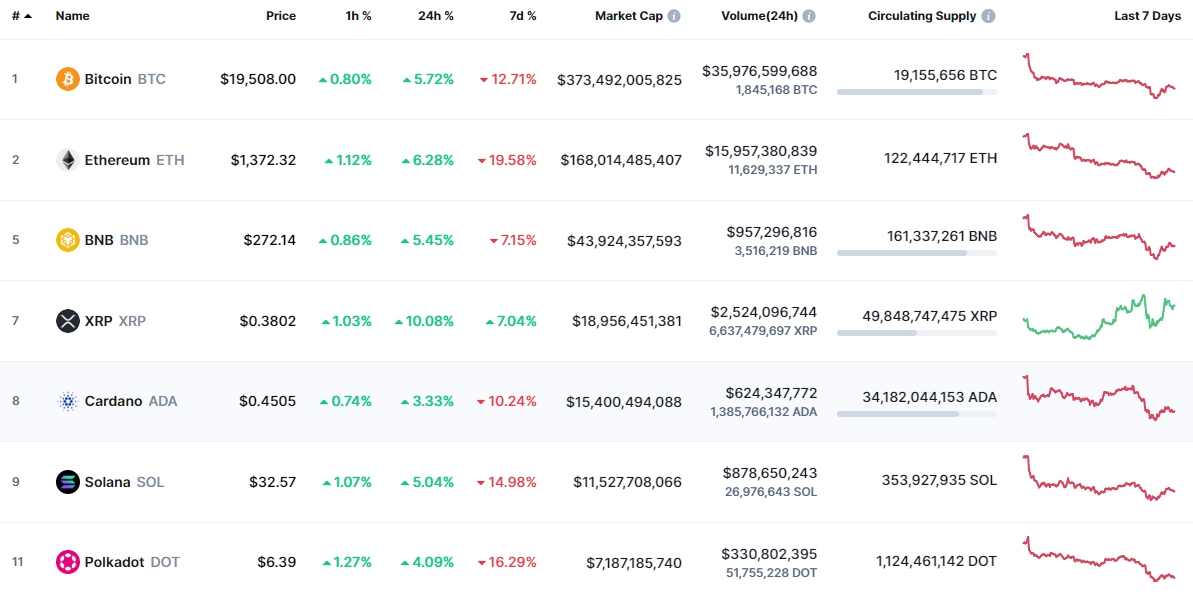Click Bitcoin circulating supply progress bar
The height and width of the screenshot is (600, 1193).
917,92
